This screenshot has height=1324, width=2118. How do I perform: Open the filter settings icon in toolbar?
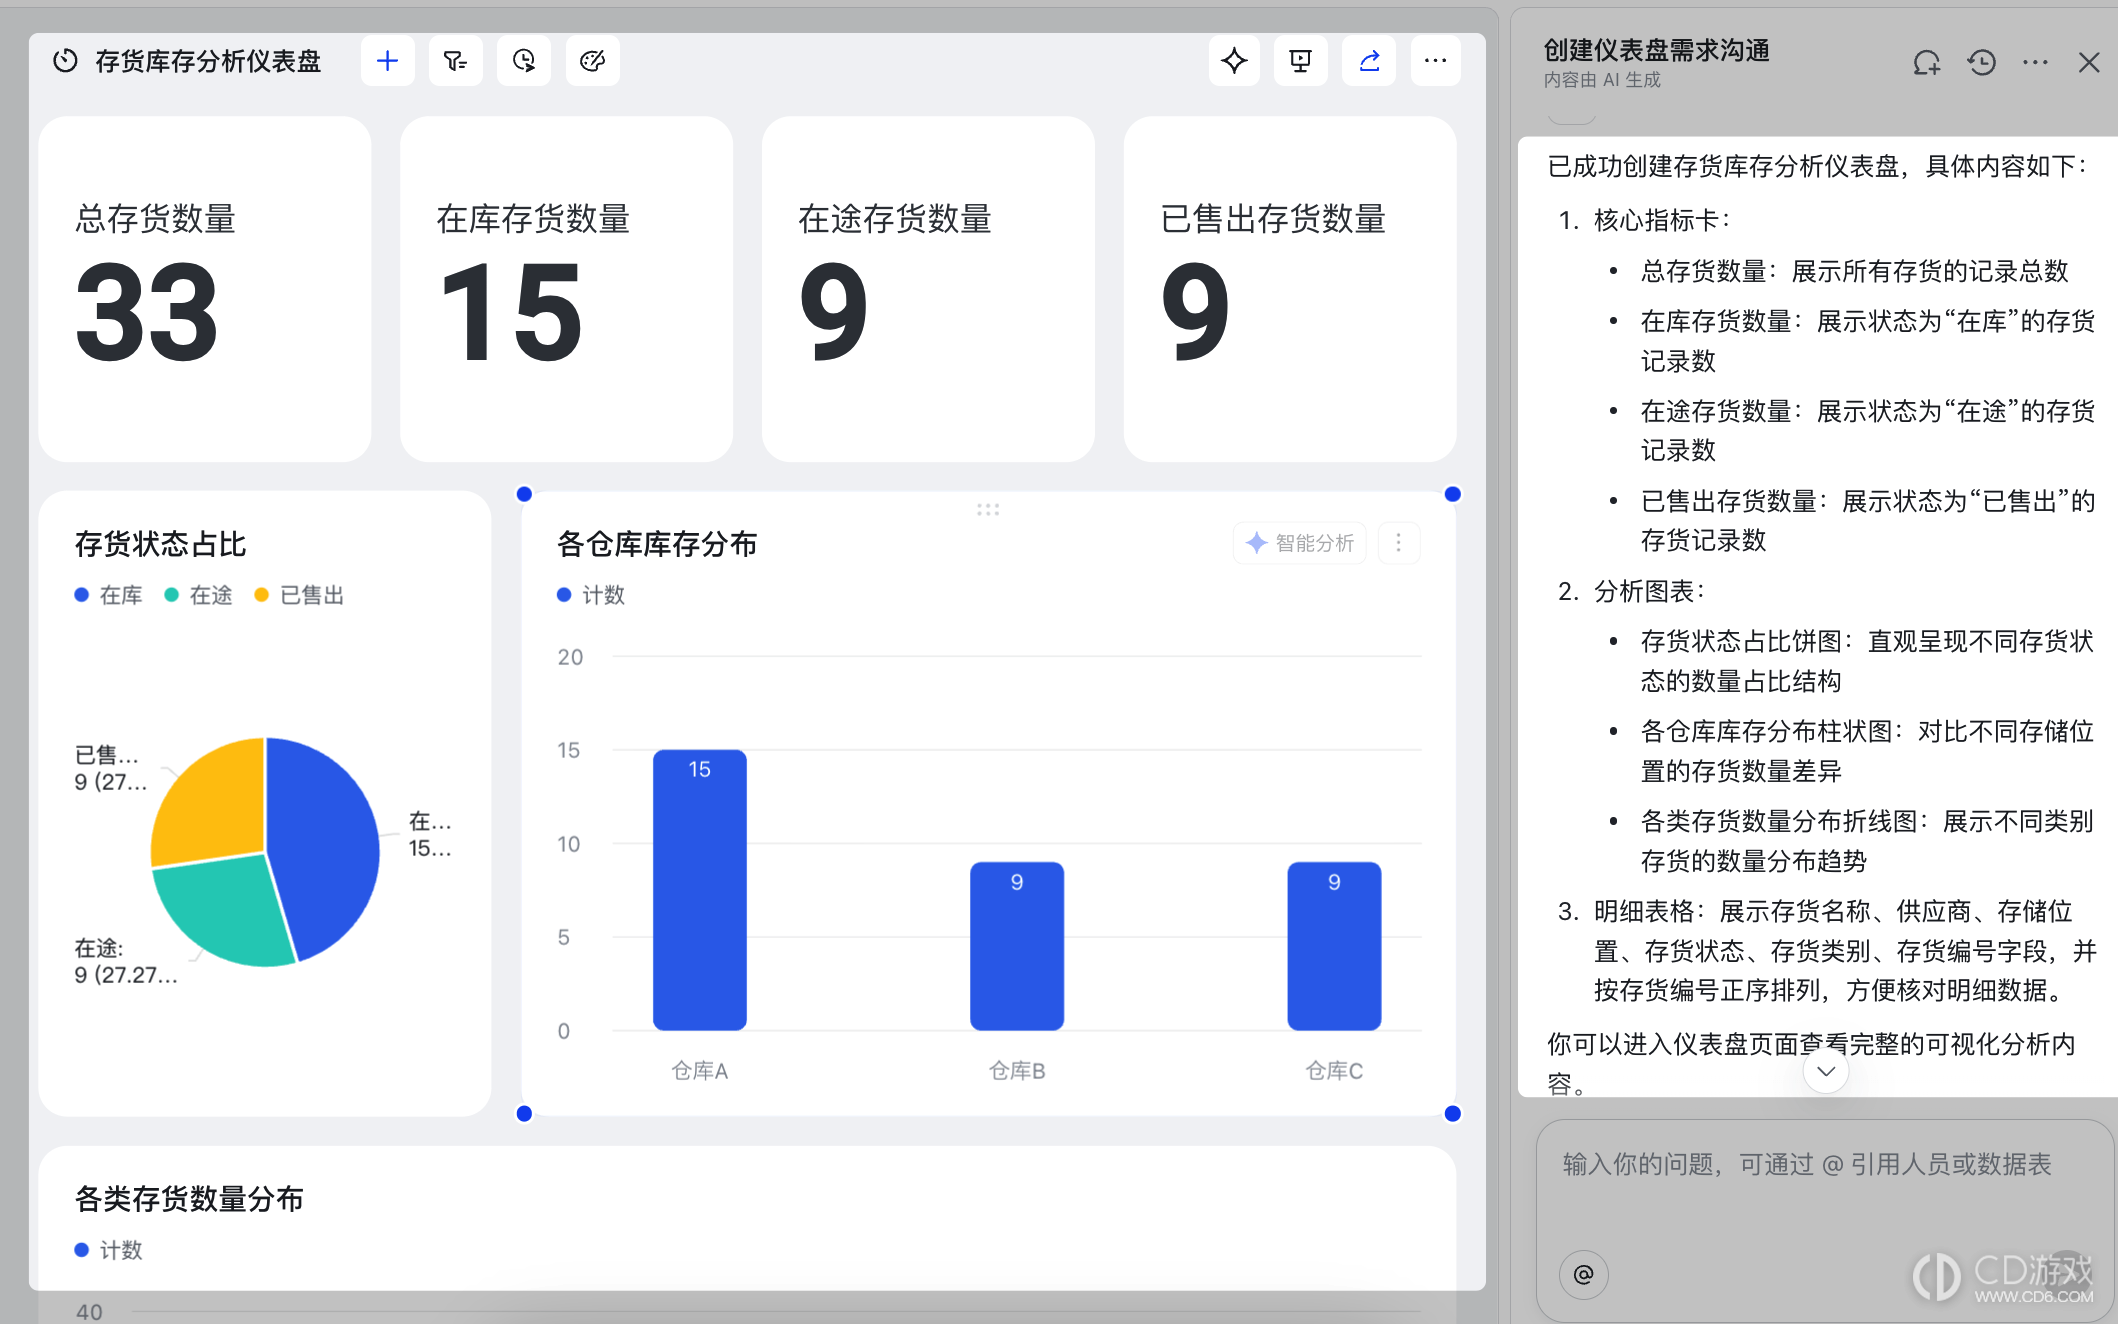pyautogui.click(x=455, y=61)
